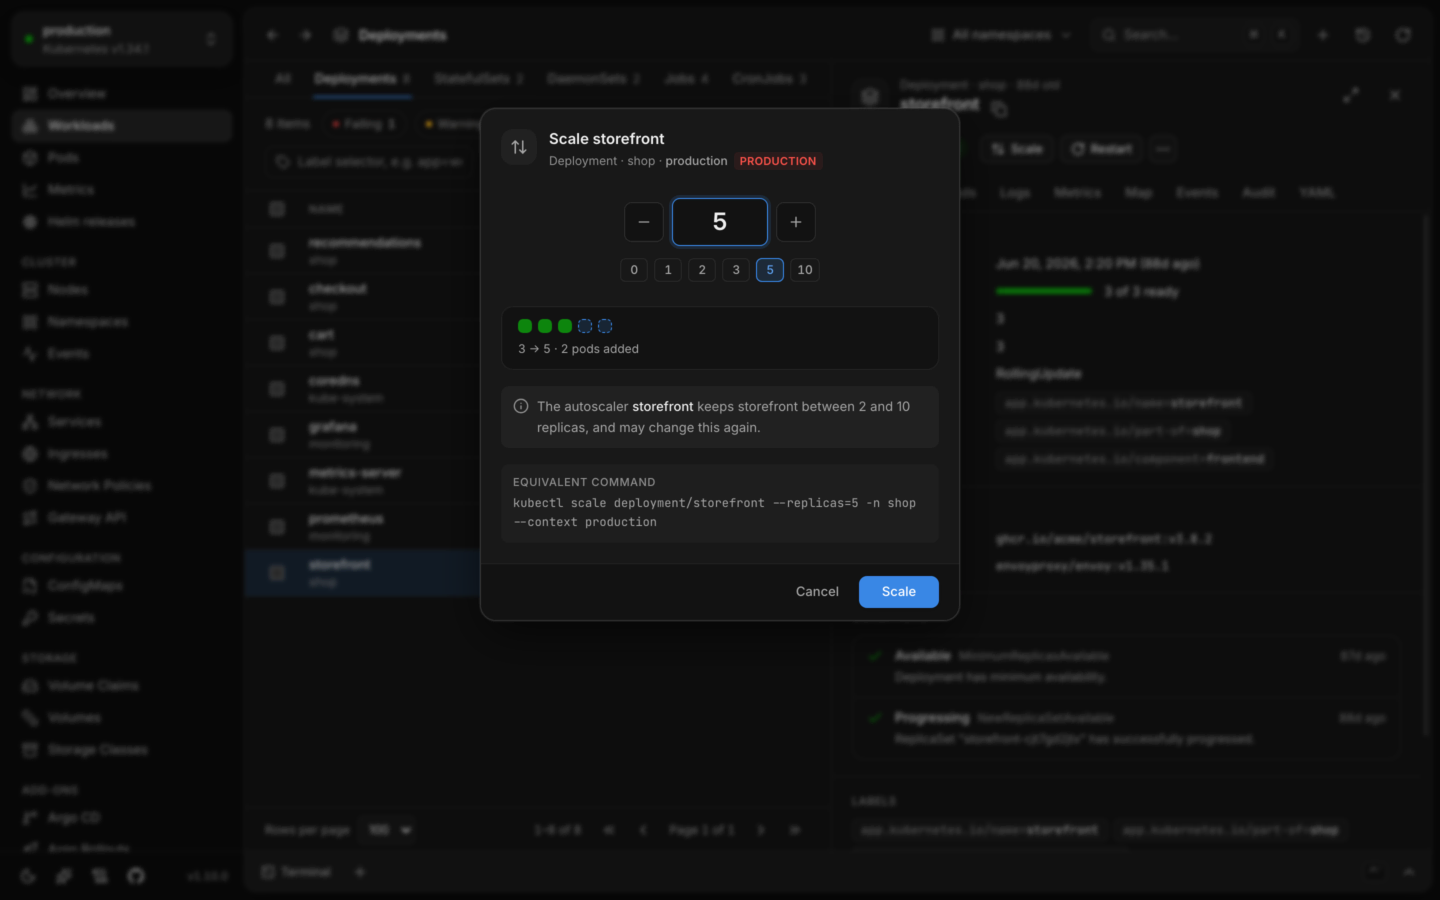Screen dimensions: 1440x900
Task: Open Pods in the left sidebar
Action: (x=122, y=158)
